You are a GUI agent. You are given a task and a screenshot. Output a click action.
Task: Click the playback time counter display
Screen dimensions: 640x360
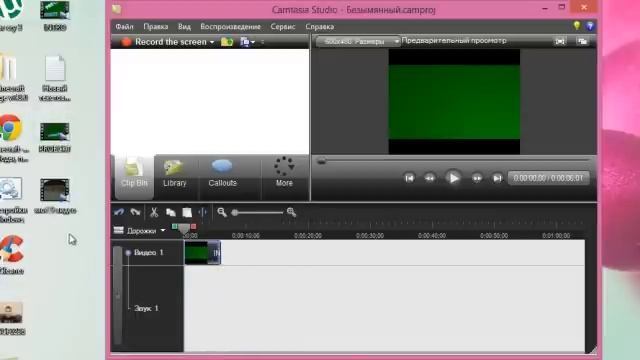(x=548, y=178)
